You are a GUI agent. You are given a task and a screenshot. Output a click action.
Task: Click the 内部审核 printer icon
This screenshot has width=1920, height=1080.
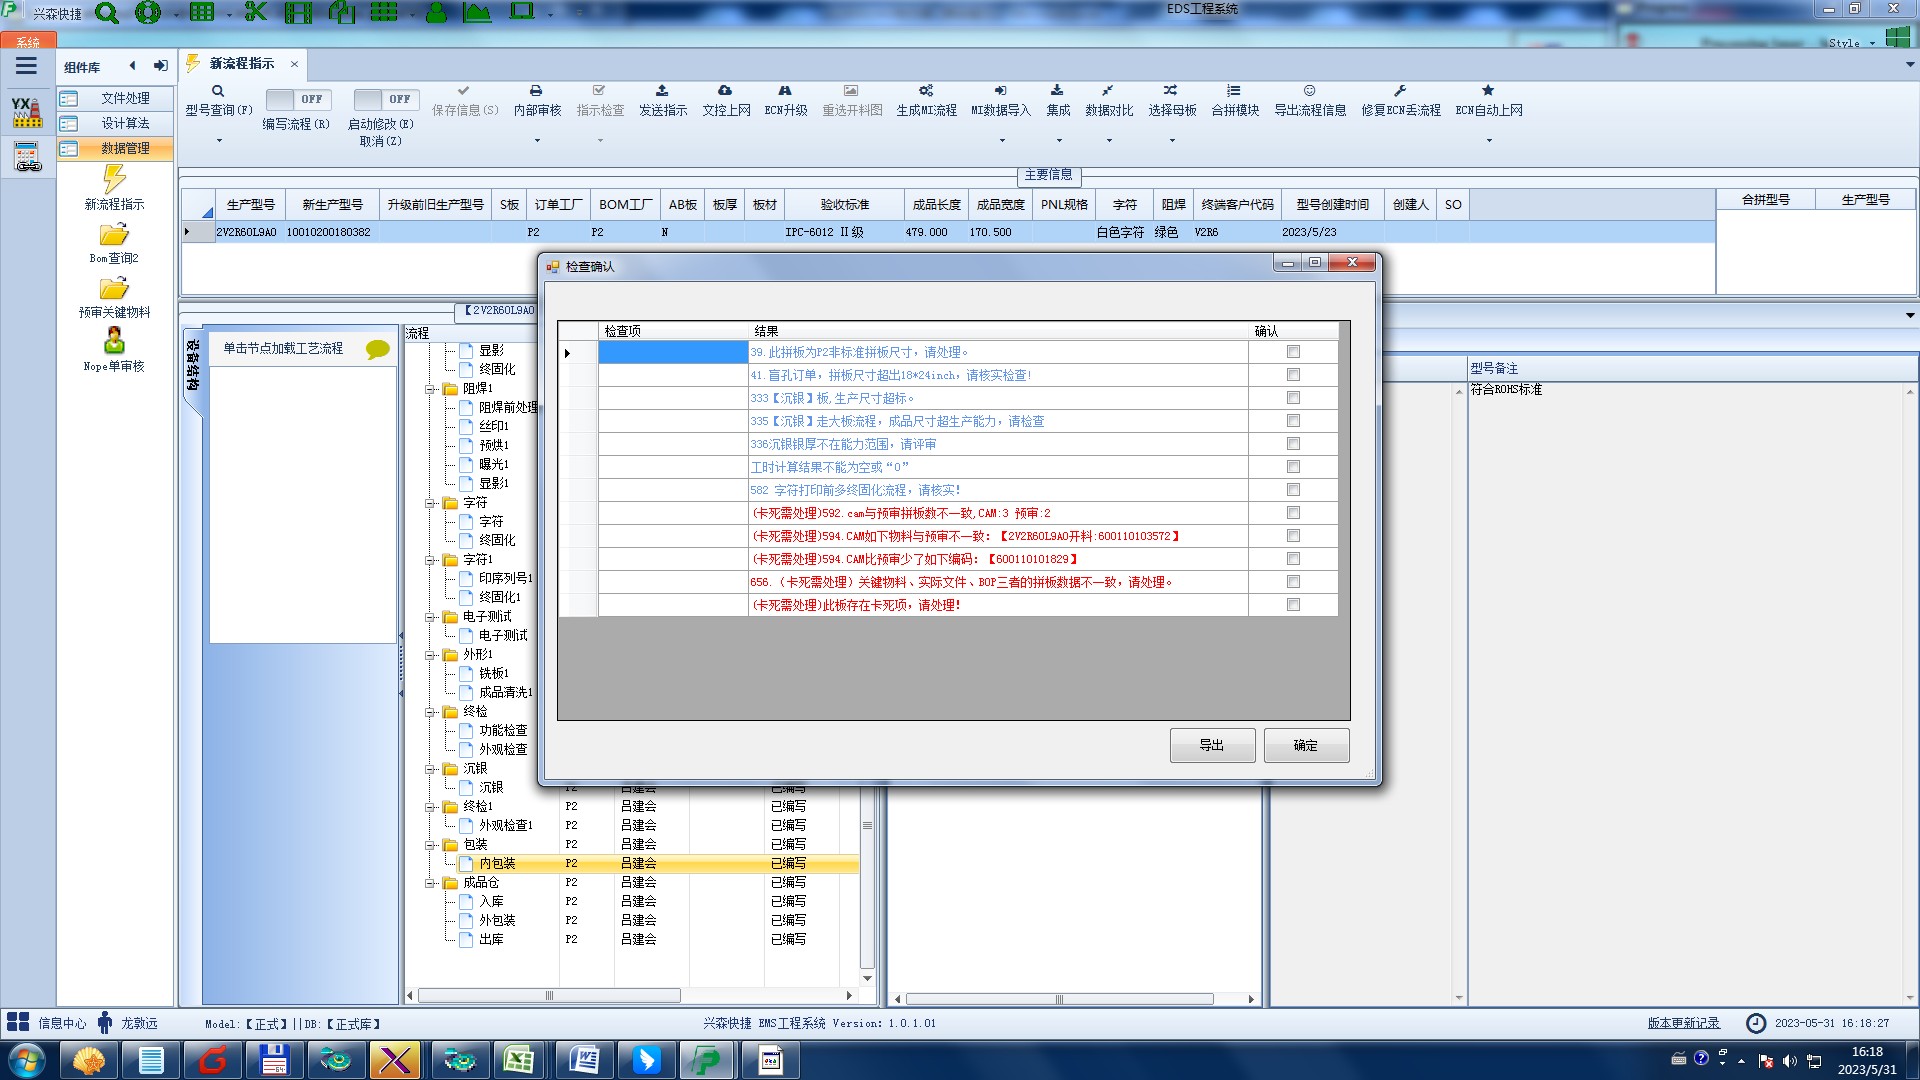click(x=536, y=91)
